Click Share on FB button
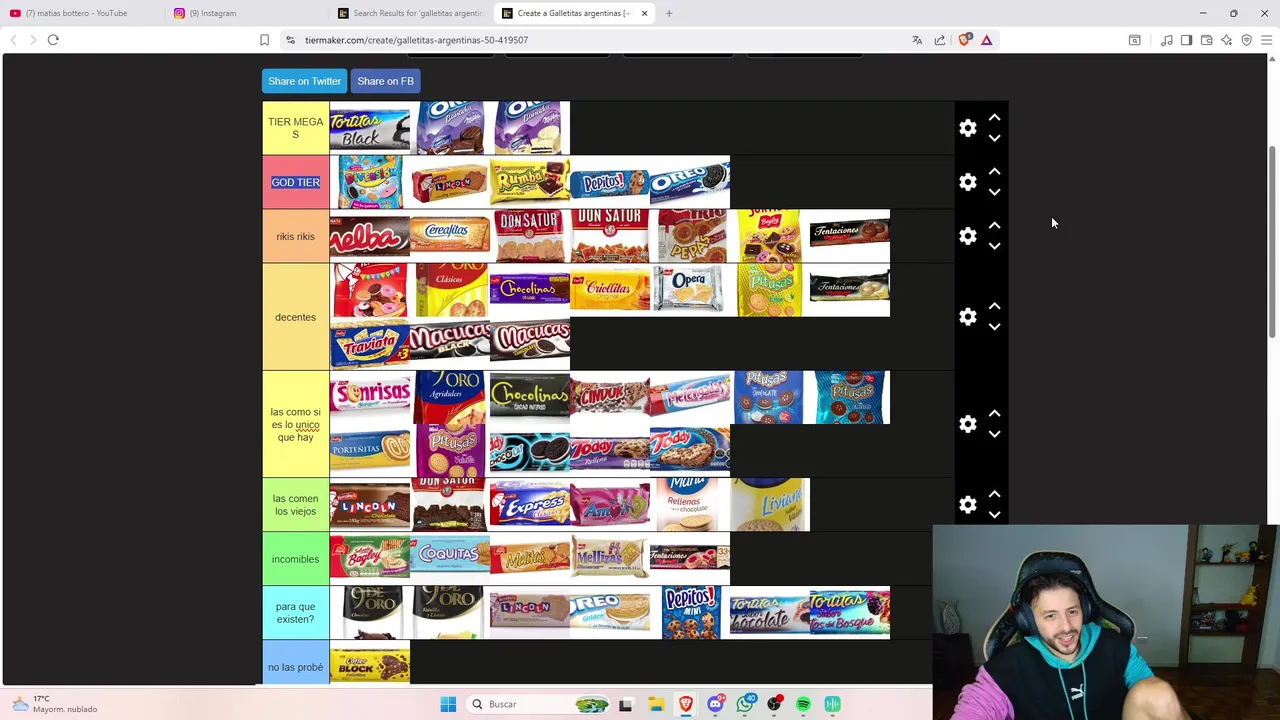Screen dimensions: 1280x720 [385, 81]
